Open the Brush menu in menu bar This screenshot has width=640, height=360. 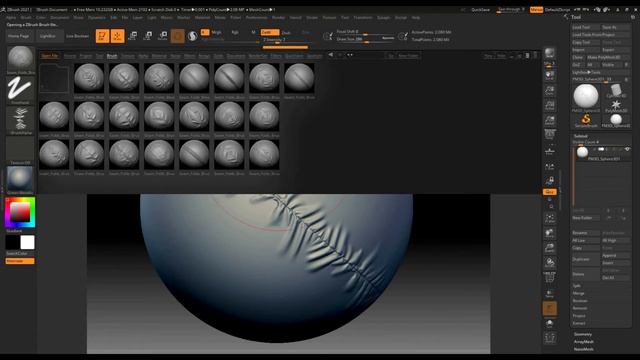point(26,18)
